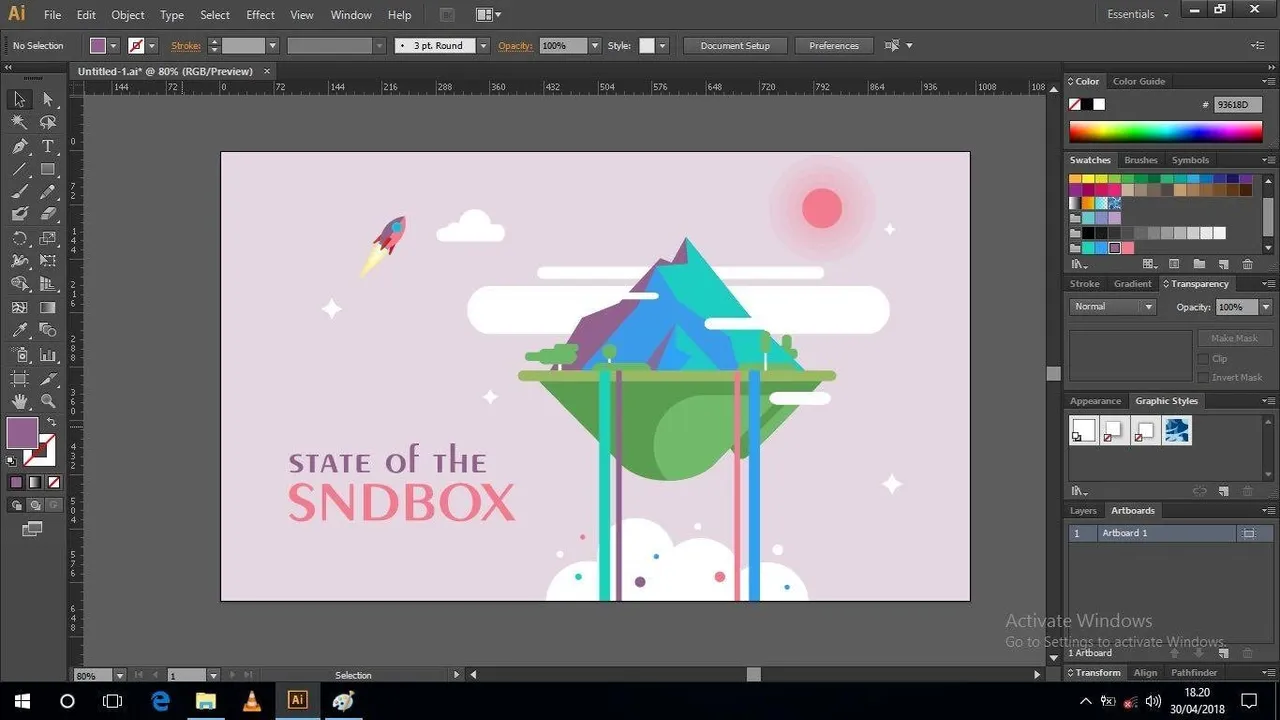The width and height of the screenshot is (1280, 720).
Task: Pick the Shape Builder tool
Action: coord(19,284)
